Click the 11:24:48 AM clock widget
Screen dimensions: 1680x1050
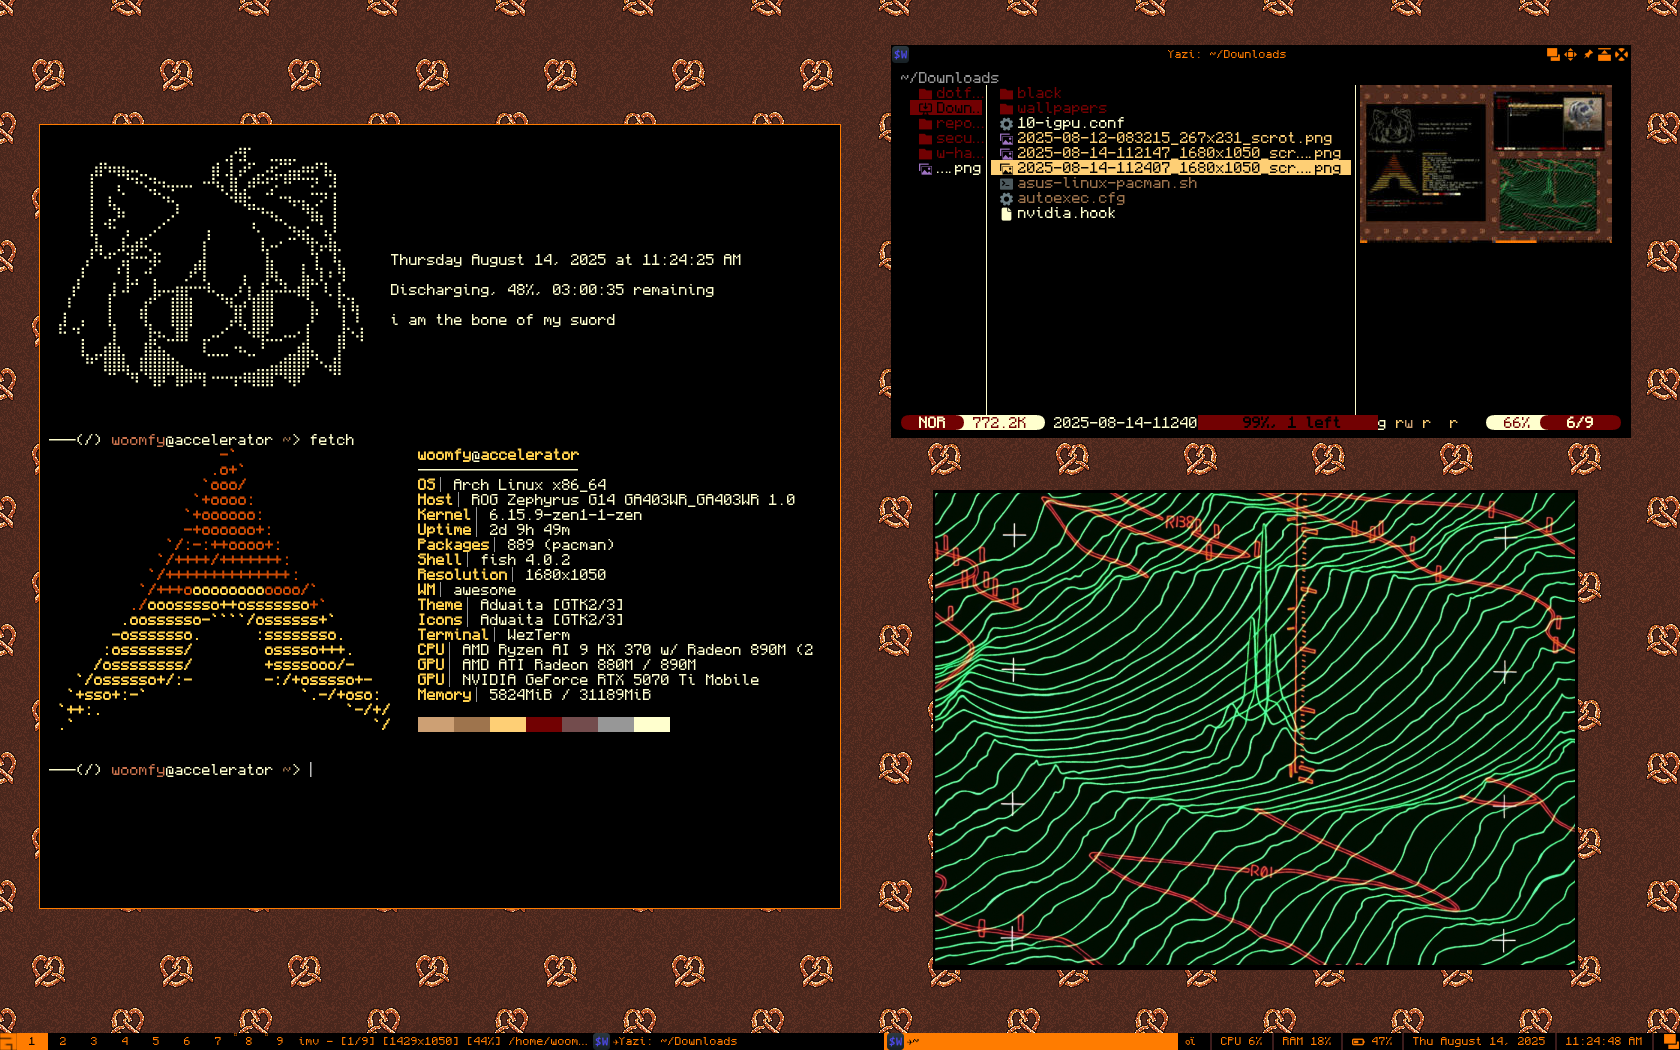[x=1603, y=1041]
